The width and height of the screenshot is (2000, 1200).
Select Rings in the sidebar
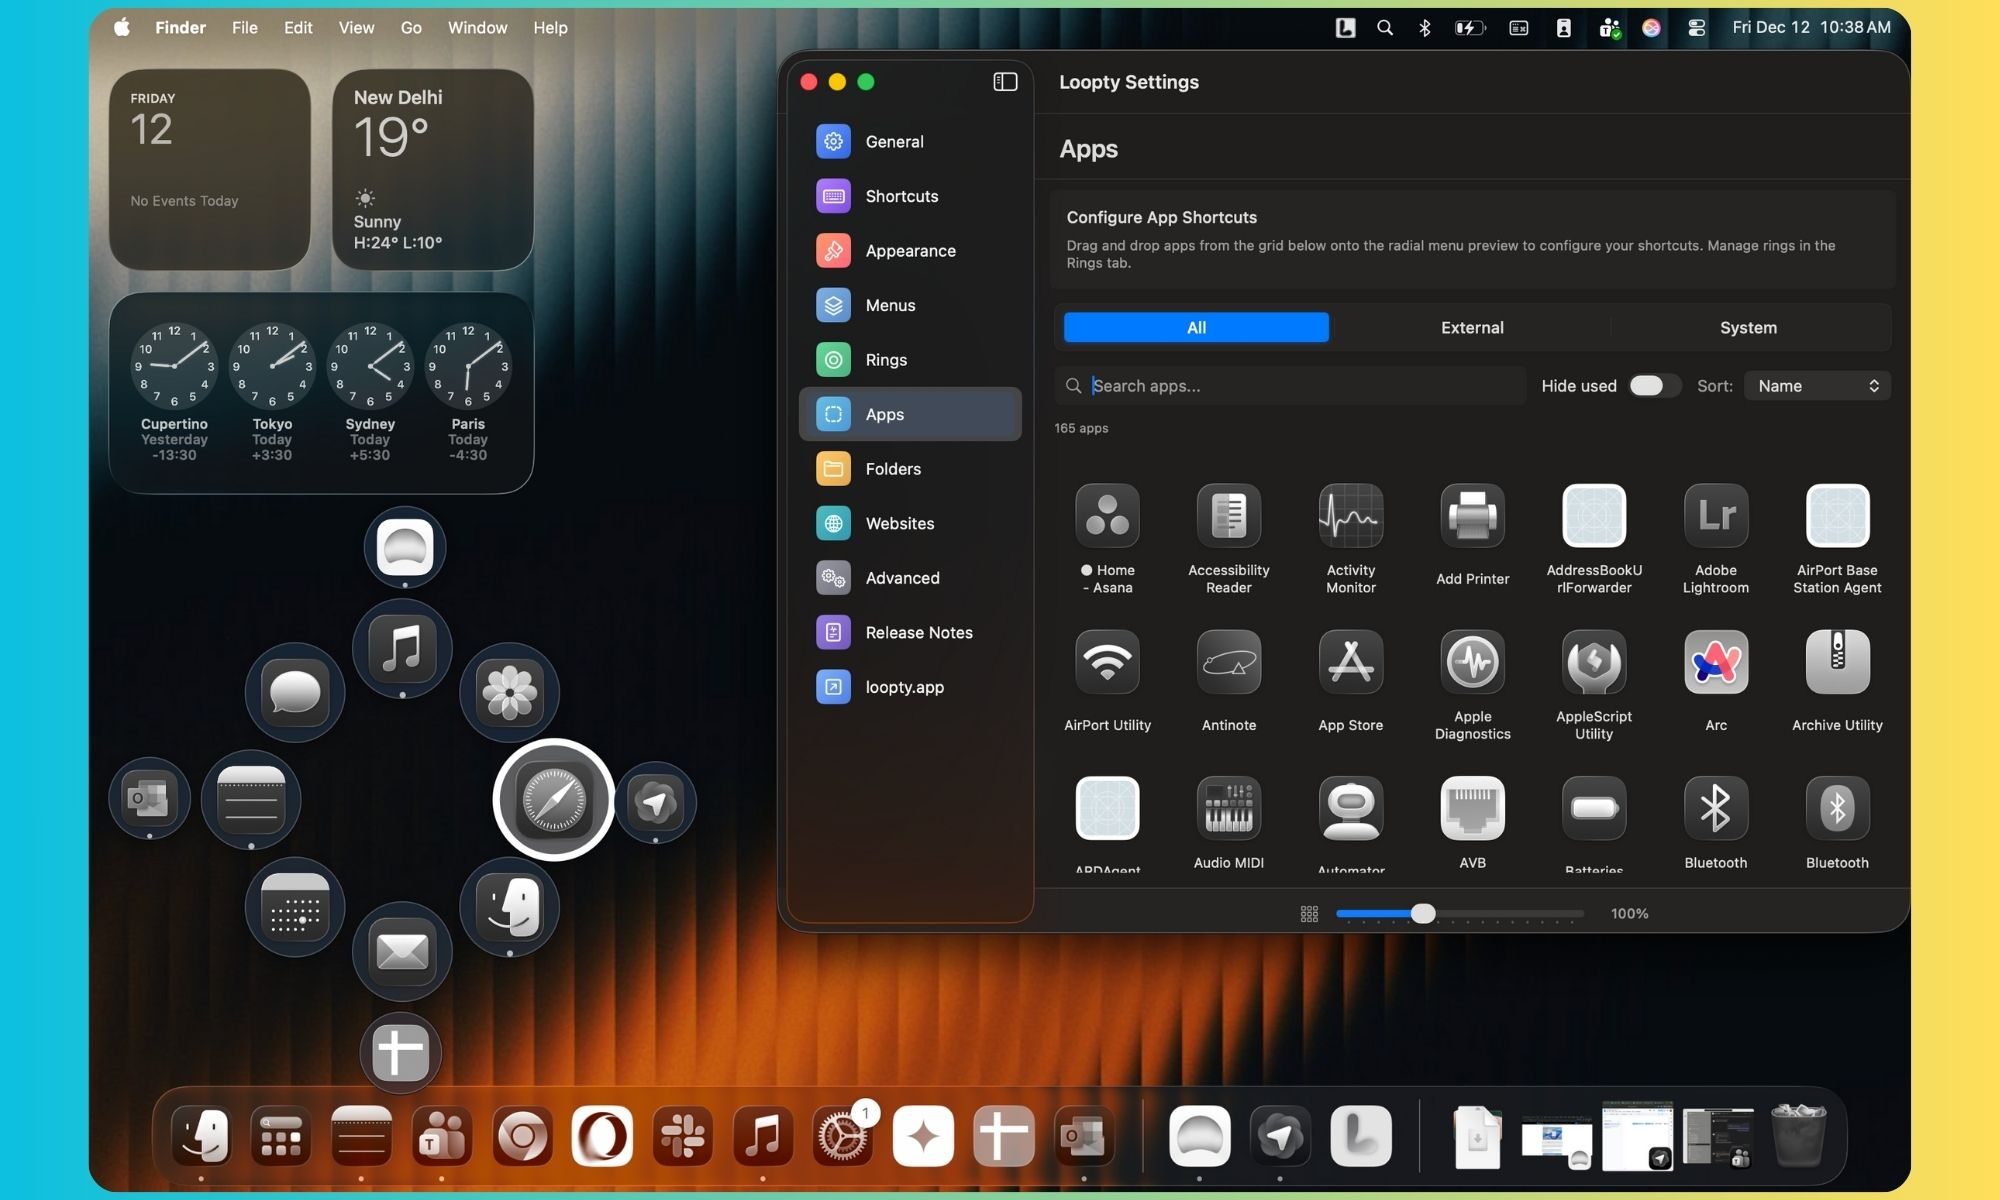886,359
